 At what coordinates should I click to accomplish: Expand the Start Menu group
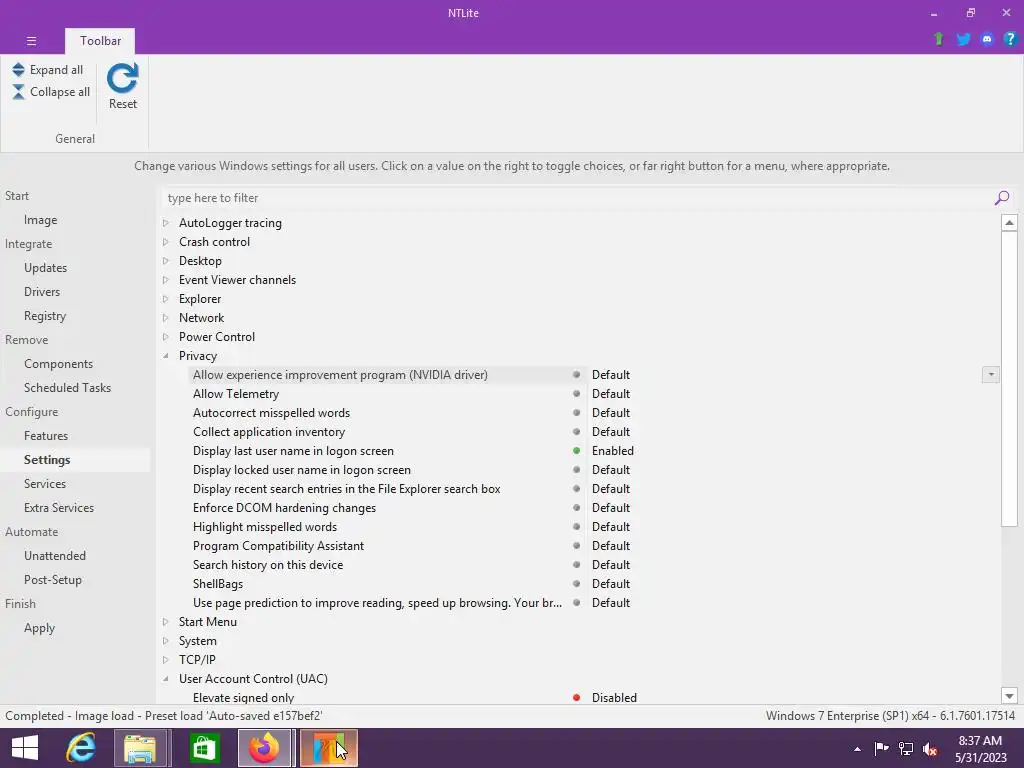(x=166, y=622)
